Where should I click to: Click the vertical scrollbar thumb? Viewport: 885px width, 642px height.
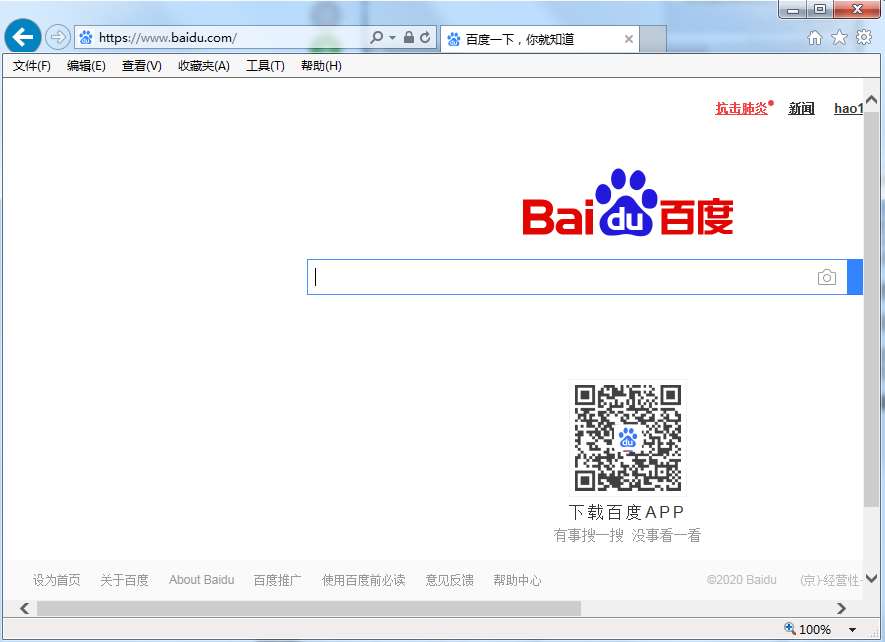click(x=871, y=308)
